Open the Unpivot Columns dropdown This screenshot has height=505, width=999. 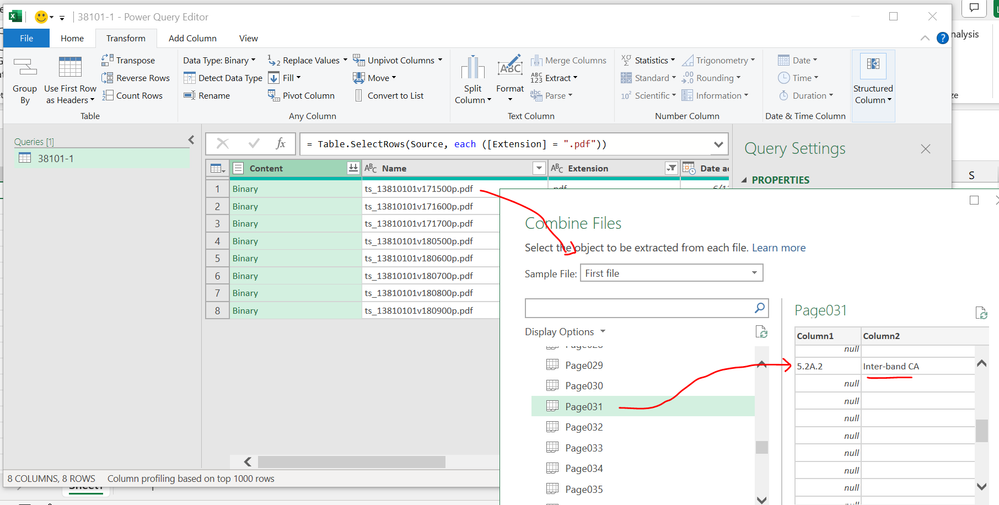[x=398, y=60]
